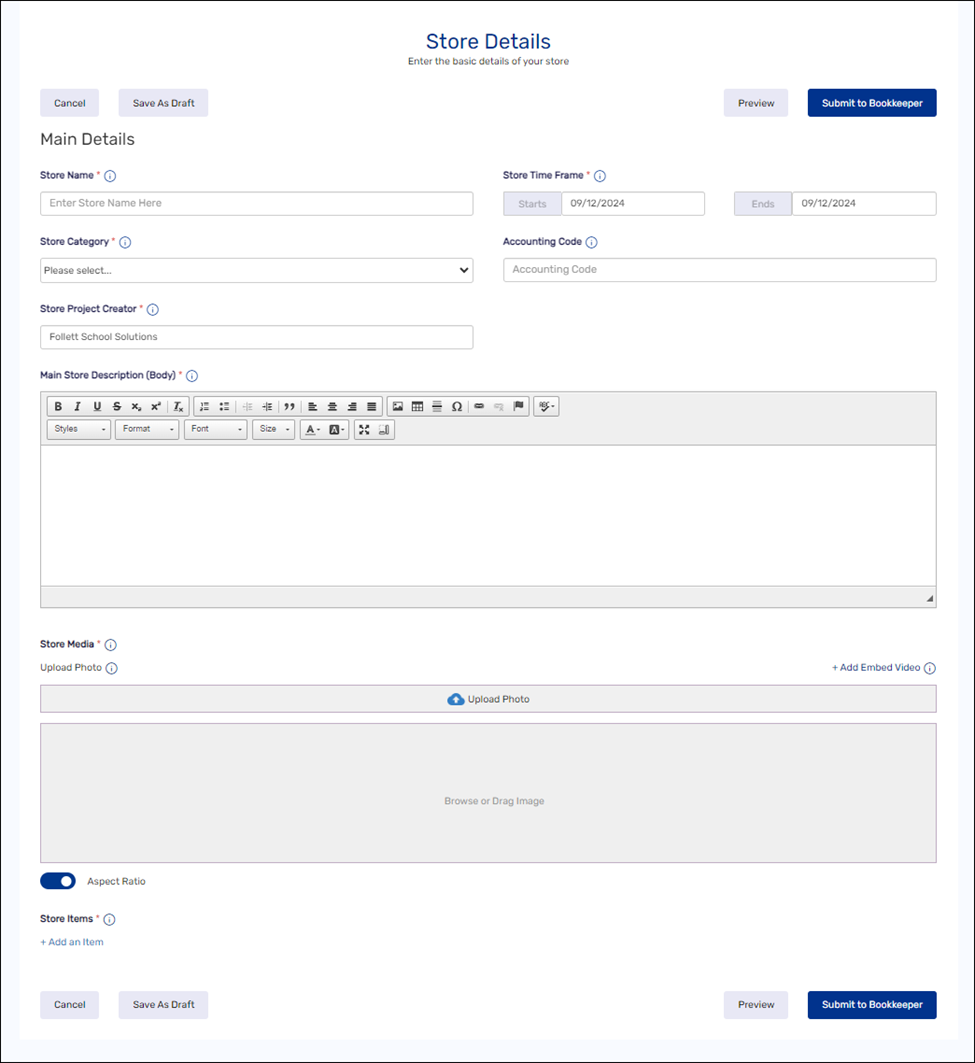Click the top Save As Draft button
This screenshot has height=1063, width=975.
click(163, 103)
